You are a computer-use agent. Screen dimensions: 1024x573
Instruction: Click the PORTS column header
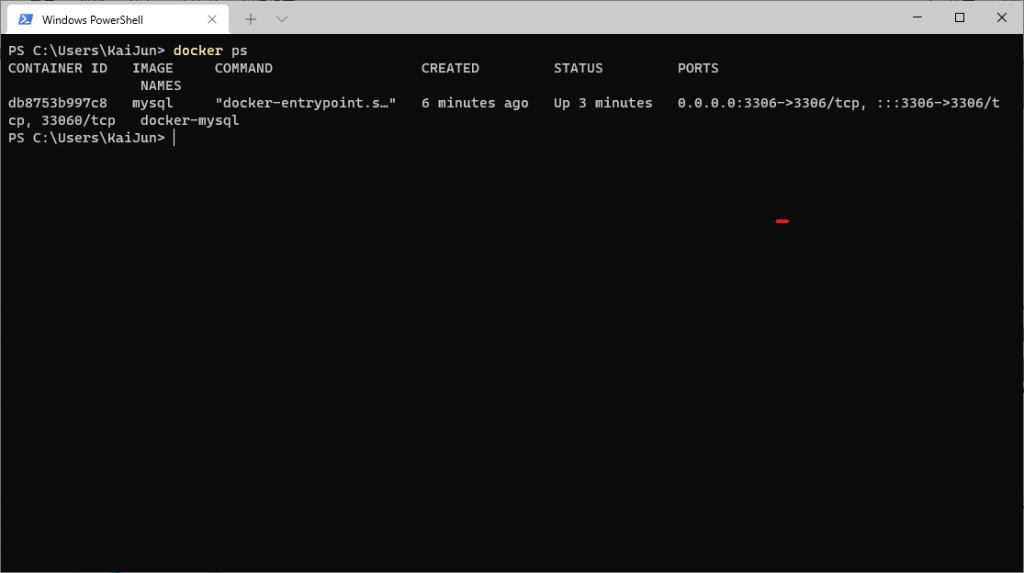[697, 68]
